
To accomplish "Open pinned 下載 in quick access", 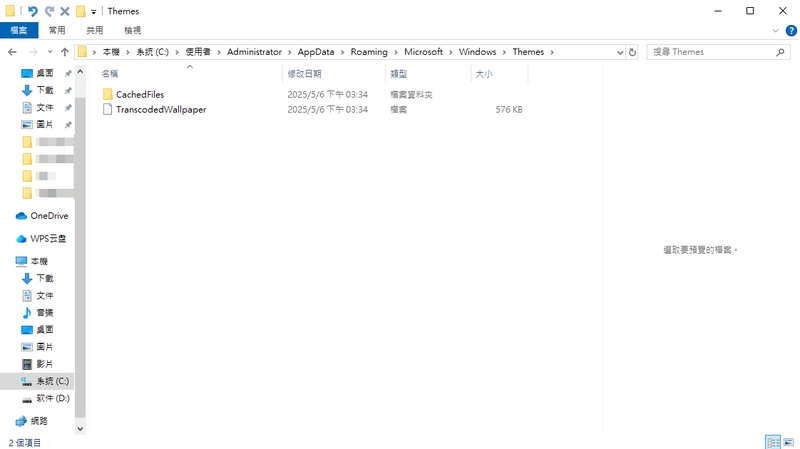I will tap(44, 90).
